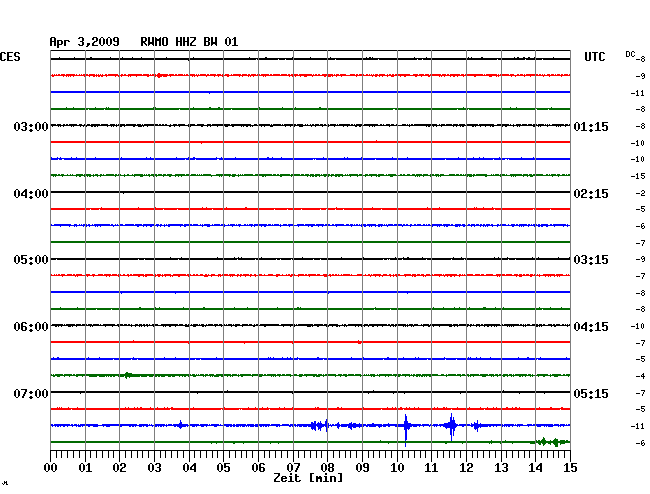The width and height of the screenshot is (650, 494).
Task: Click minute label "01" on time axis
Action: (85, 468)
